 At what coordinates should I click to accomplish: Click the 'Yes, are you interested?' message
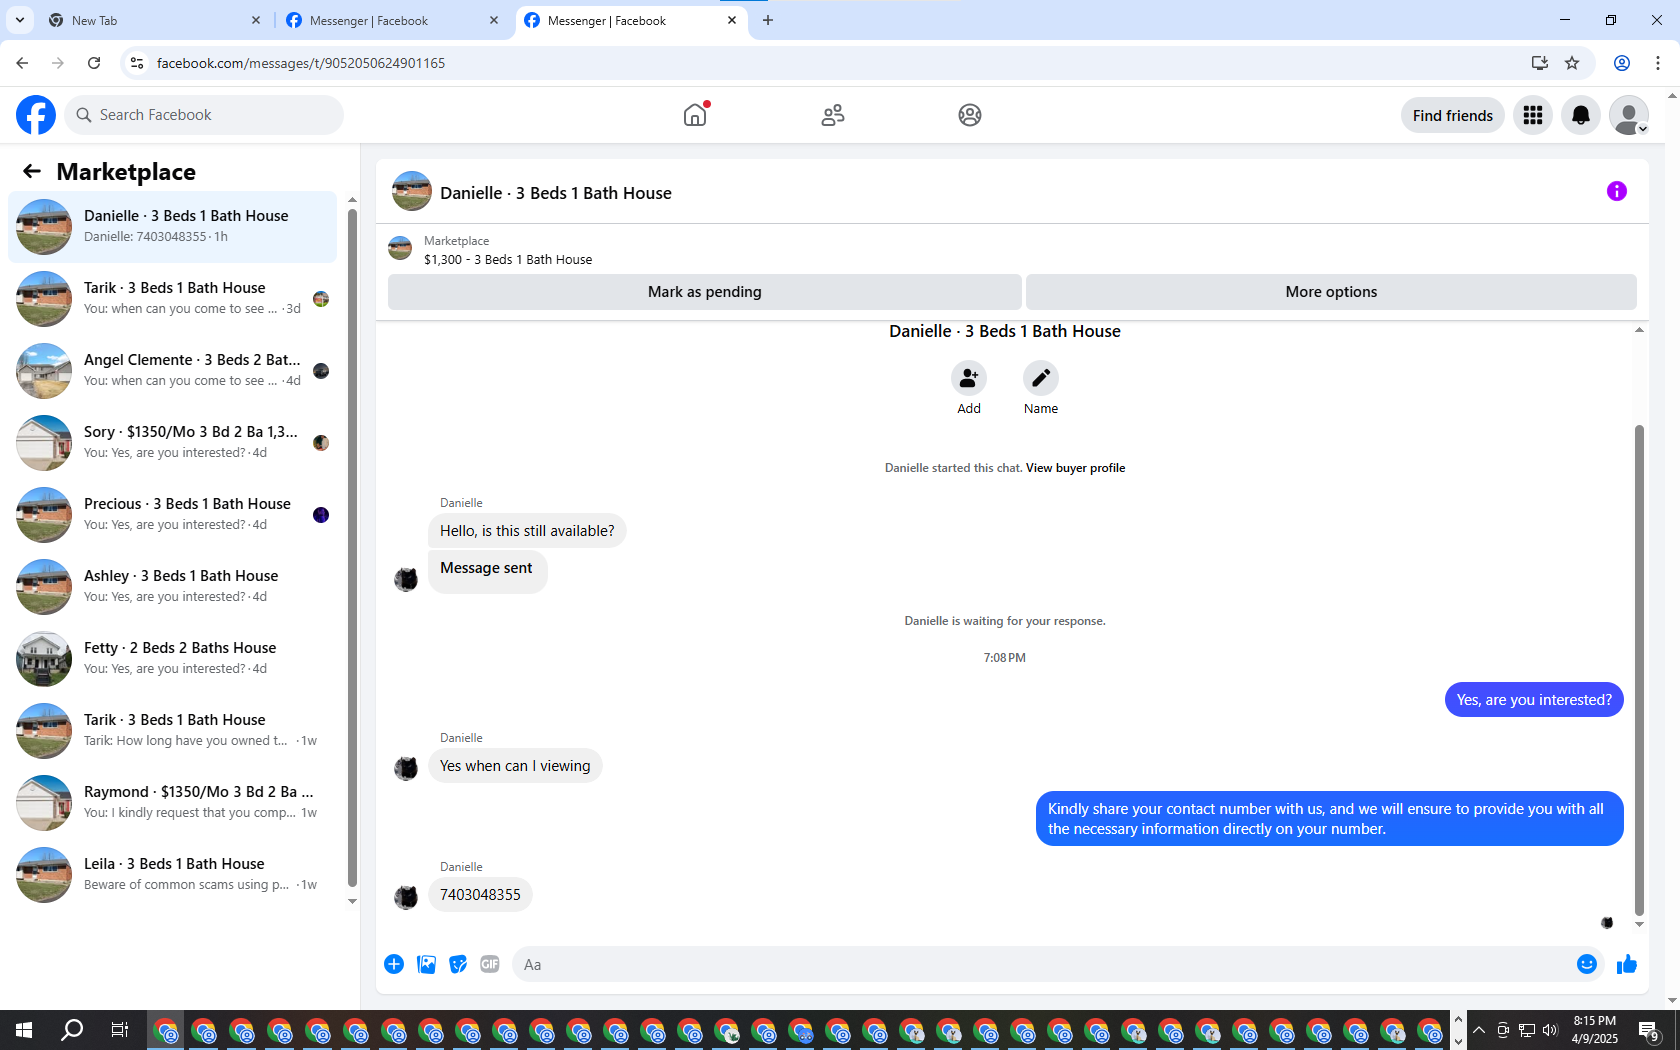click(x=1534, y=700)
